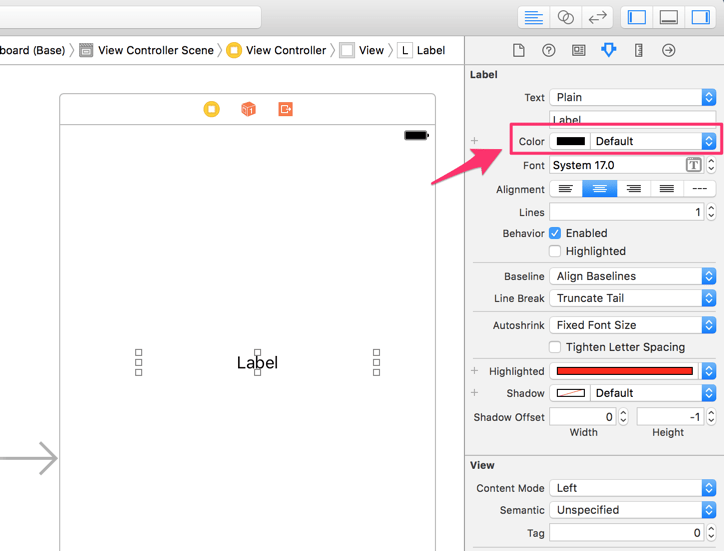This screenshot has width=724, height=551.
Task: Hide the Navigator panel
Action: pyautogui.click(x=637, y=18)
